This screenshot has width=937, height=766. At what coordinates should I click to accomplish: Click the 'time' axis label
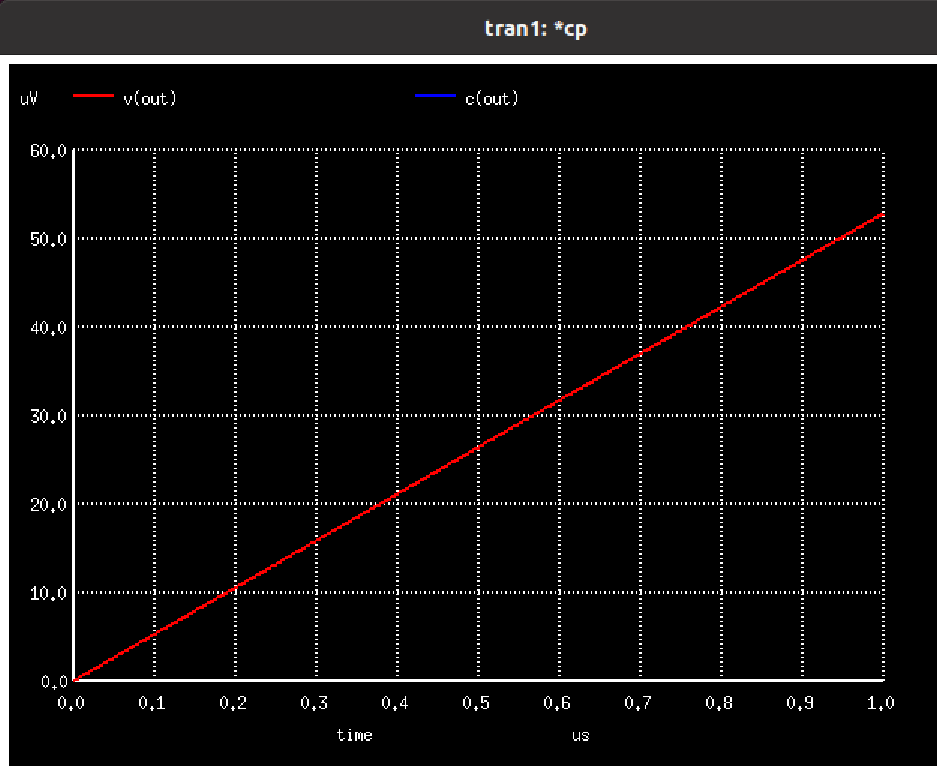pos(354,735)
